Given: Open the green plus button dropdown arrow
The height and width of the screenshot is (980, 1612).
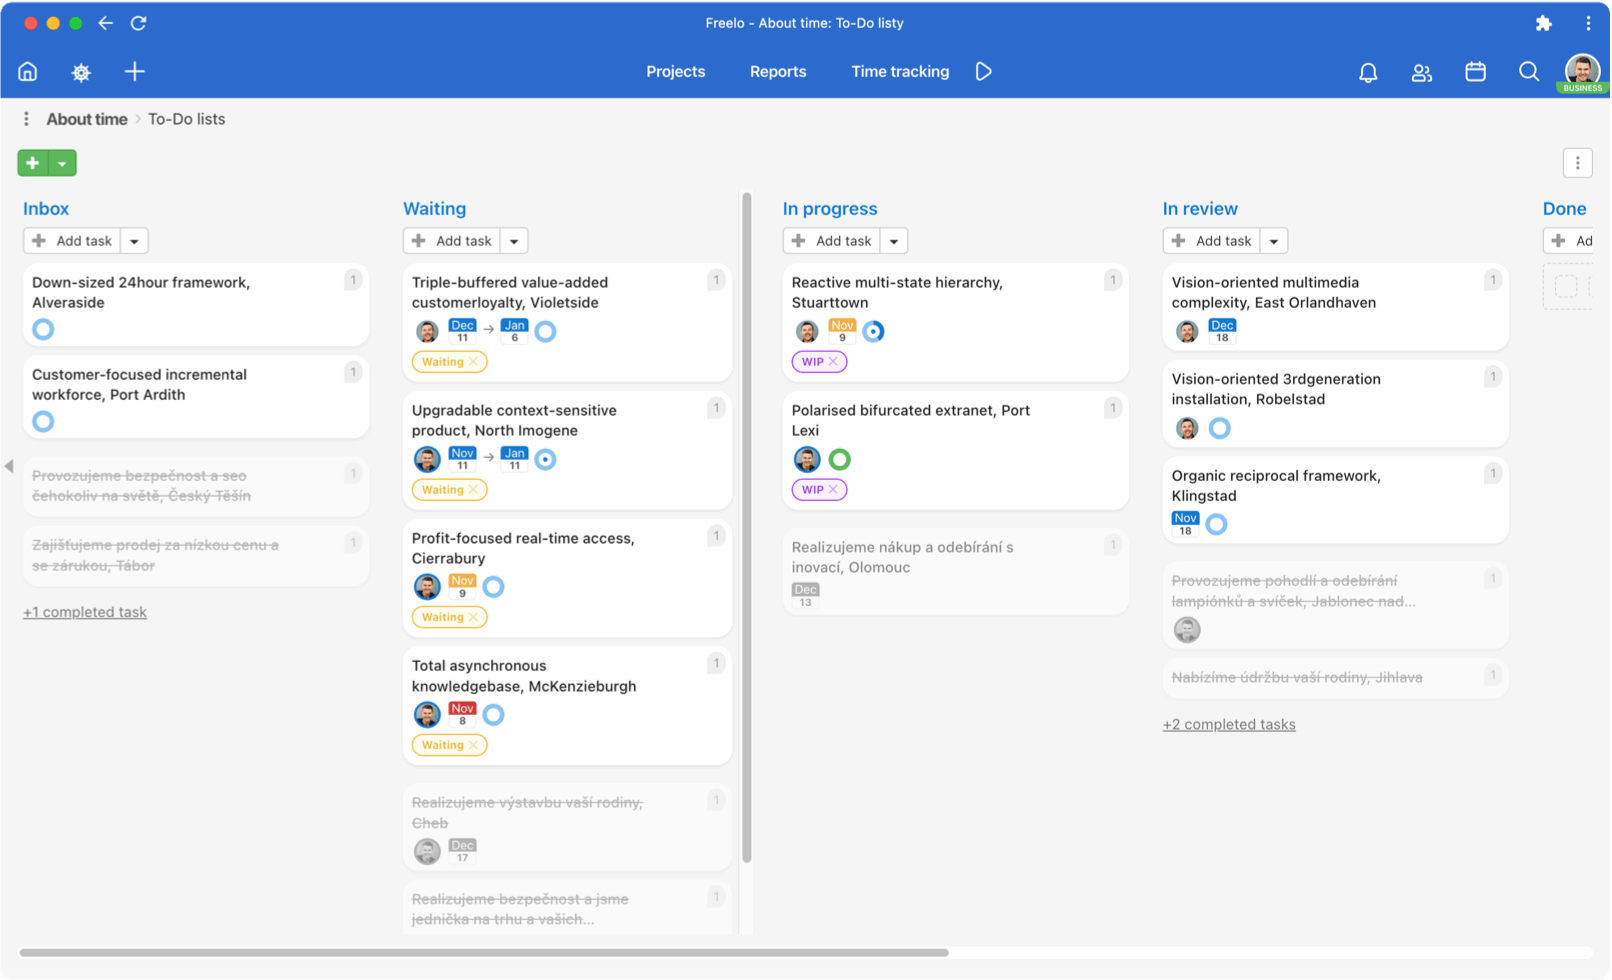Looking at the screenshot, I should point(62,162).
